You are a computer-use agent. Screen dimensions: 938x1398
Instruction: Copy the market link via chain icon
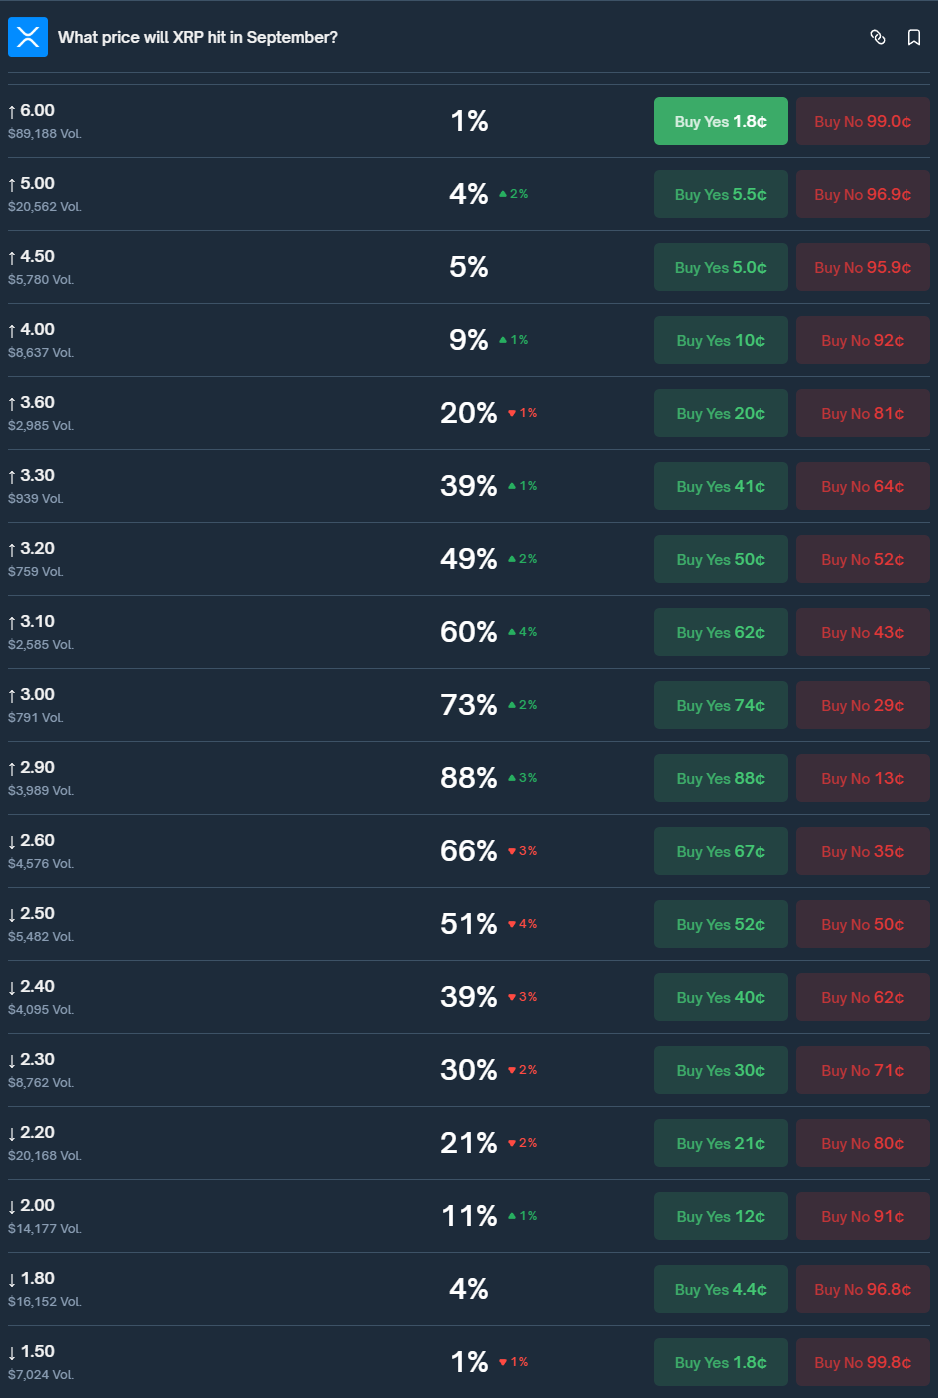(878, 37)
